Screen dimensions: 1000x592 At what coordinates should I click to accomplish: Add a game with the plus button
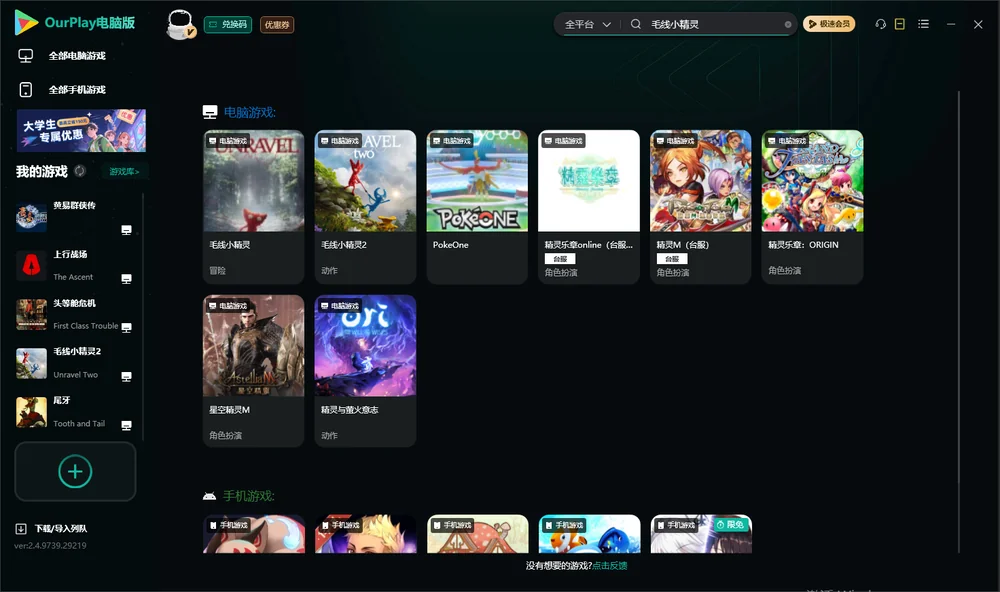click(75, 471)
